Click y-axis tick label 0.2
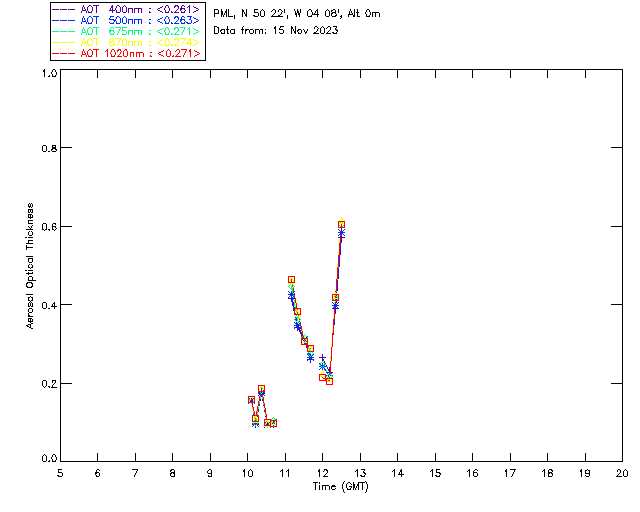 click(49, 383)
